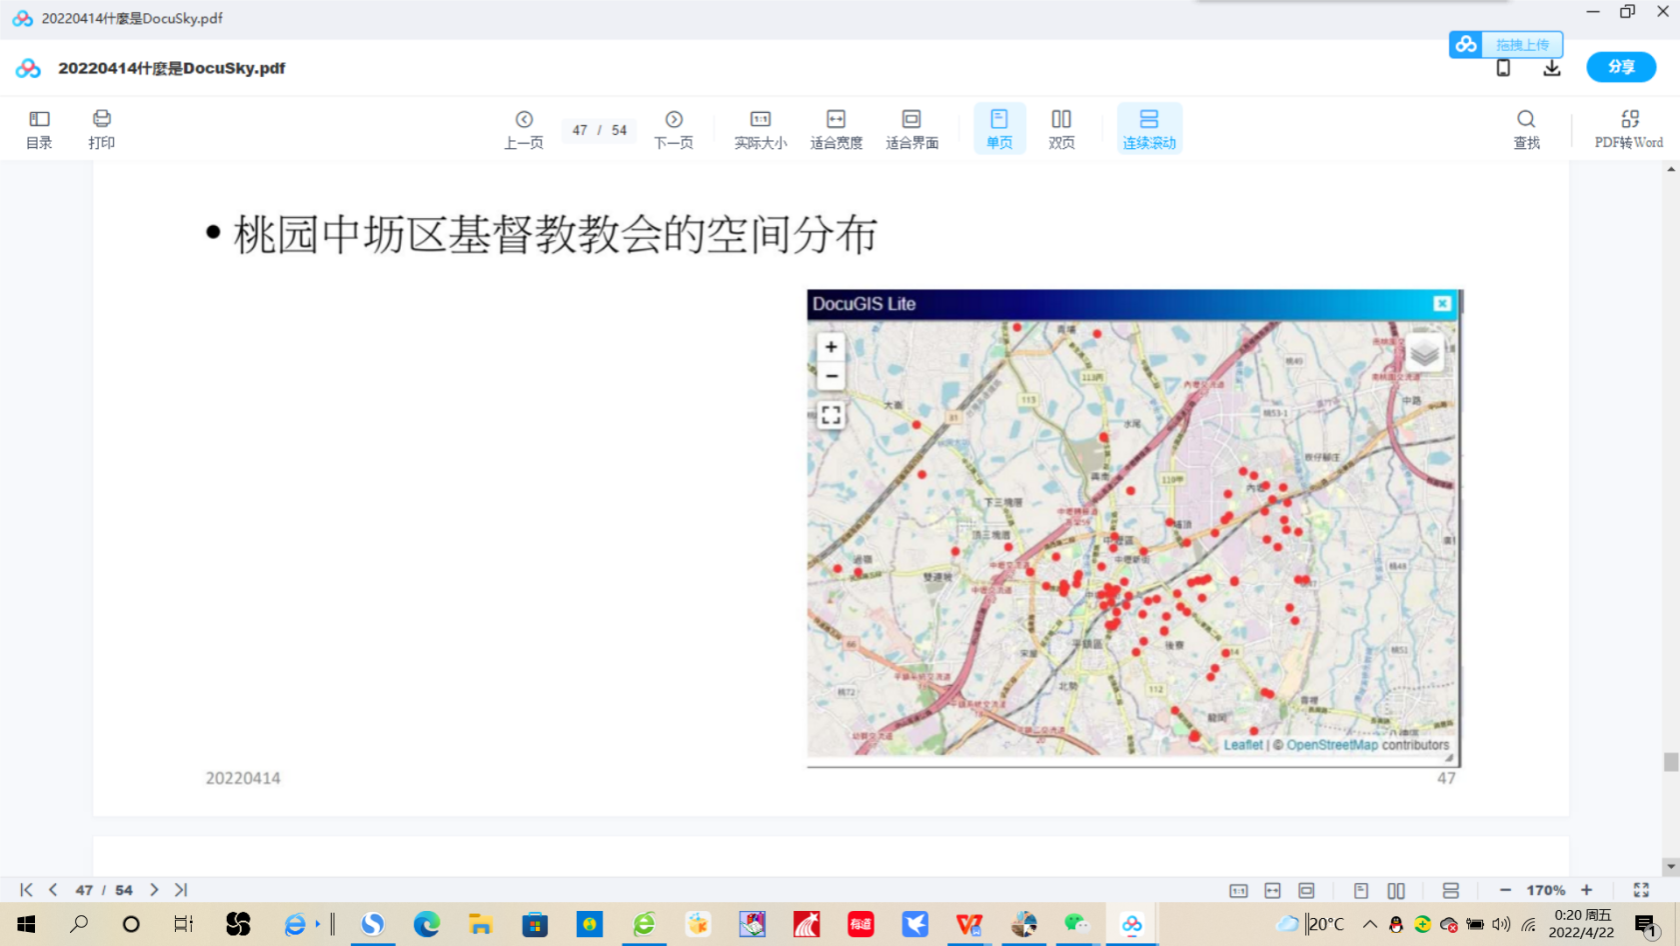Click the download icon near 分享
Viewport: 1680px width, 946px height.
(1552, 68)
